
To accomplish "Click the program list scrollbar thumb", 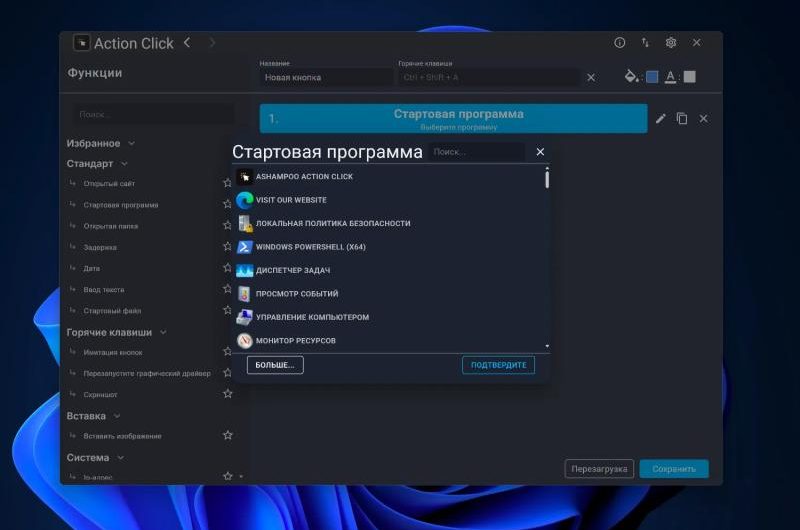I will coord(547,179).
